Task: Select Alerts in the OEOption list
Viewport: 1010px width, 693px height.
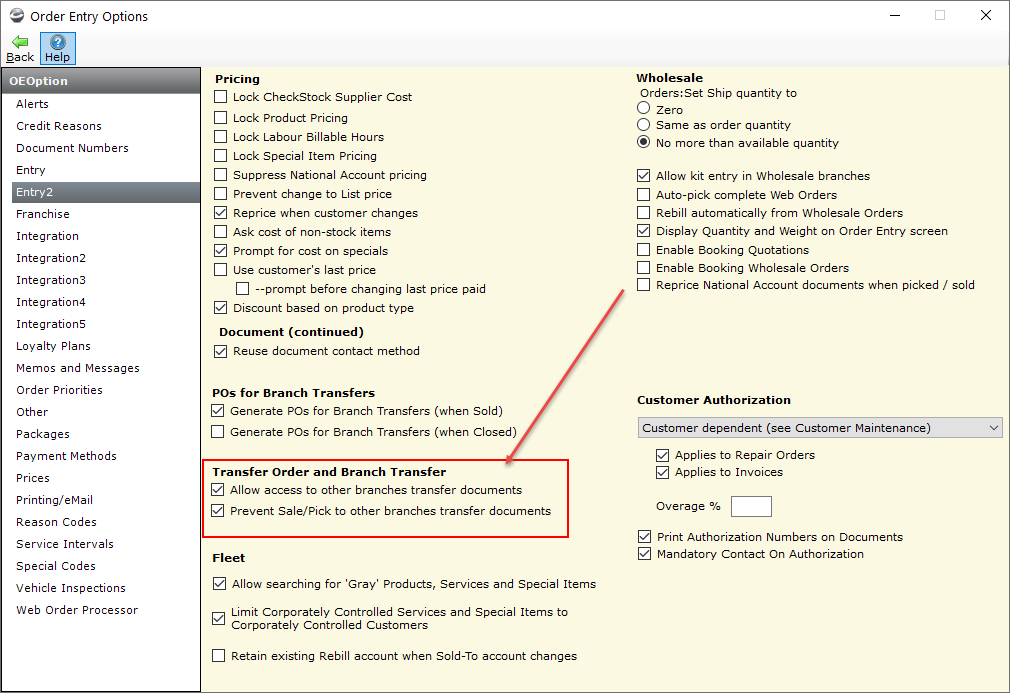Action: point(32,104)
